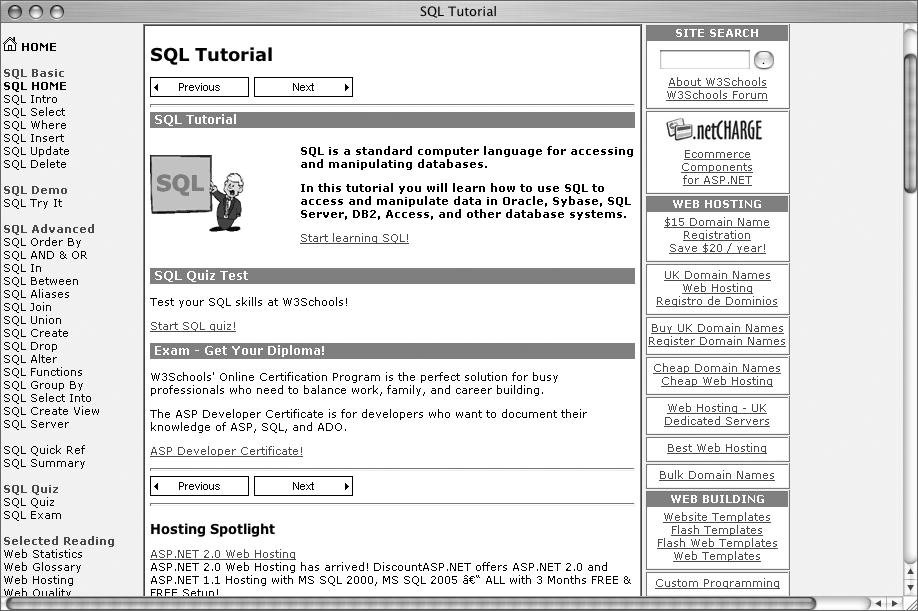Image resolution: width=918 pixels, height=611 pixels.
Task: Open SQL Try It demo
Action: [32, 203]
